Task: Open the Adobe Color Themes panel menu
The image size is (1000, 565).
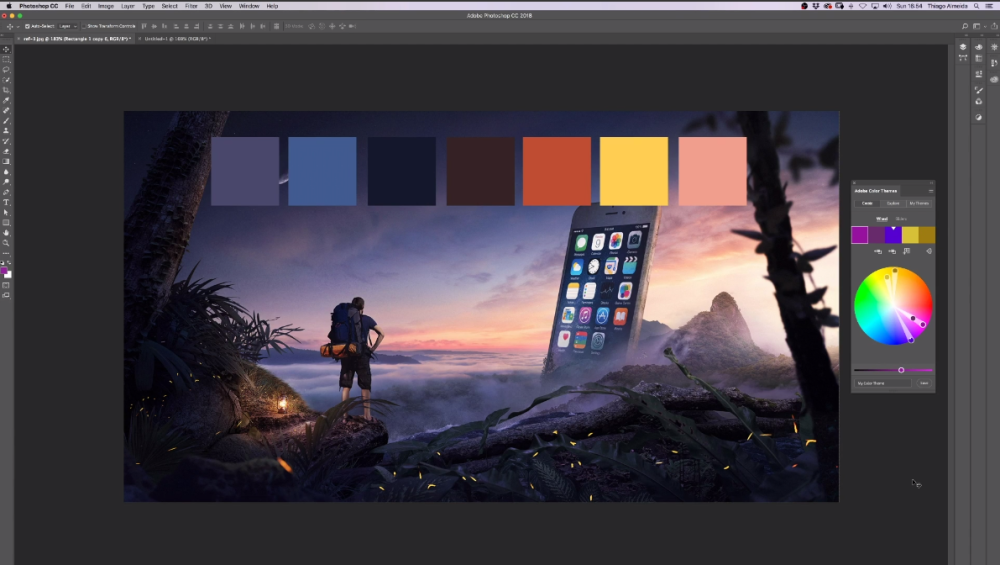Action: 930,191
